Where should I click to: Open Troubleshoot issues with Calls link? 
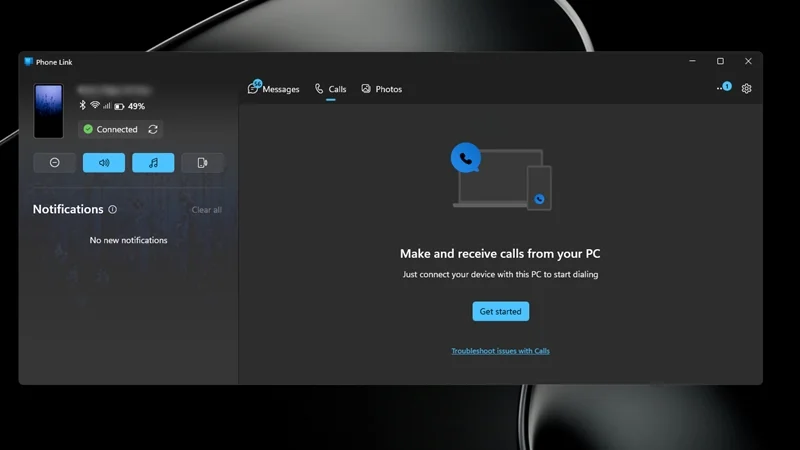(501, 351)
